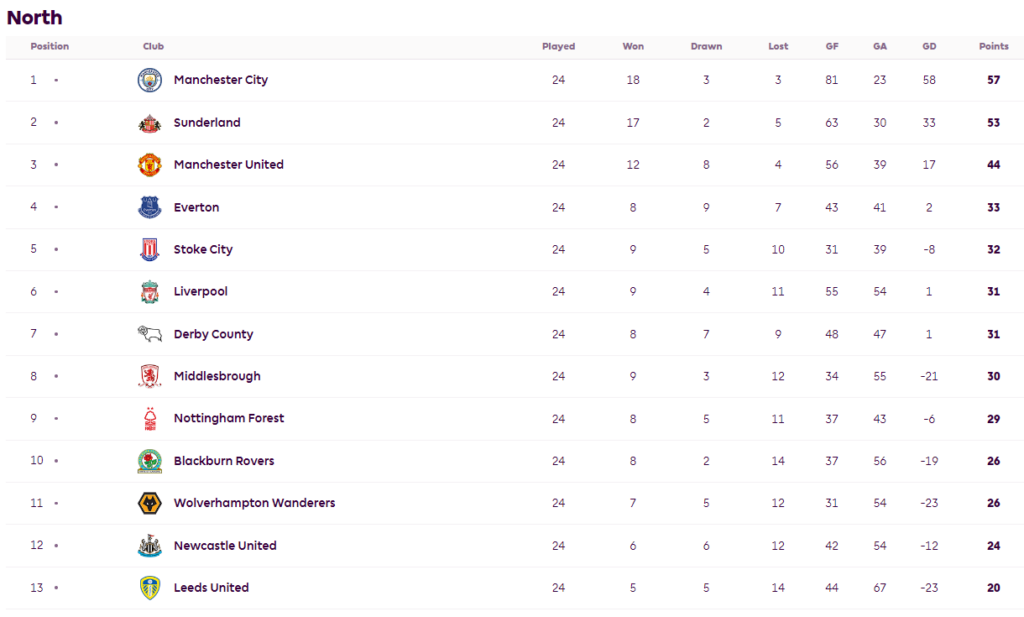
Task: Click the Club column header
Action: point(153,47)
